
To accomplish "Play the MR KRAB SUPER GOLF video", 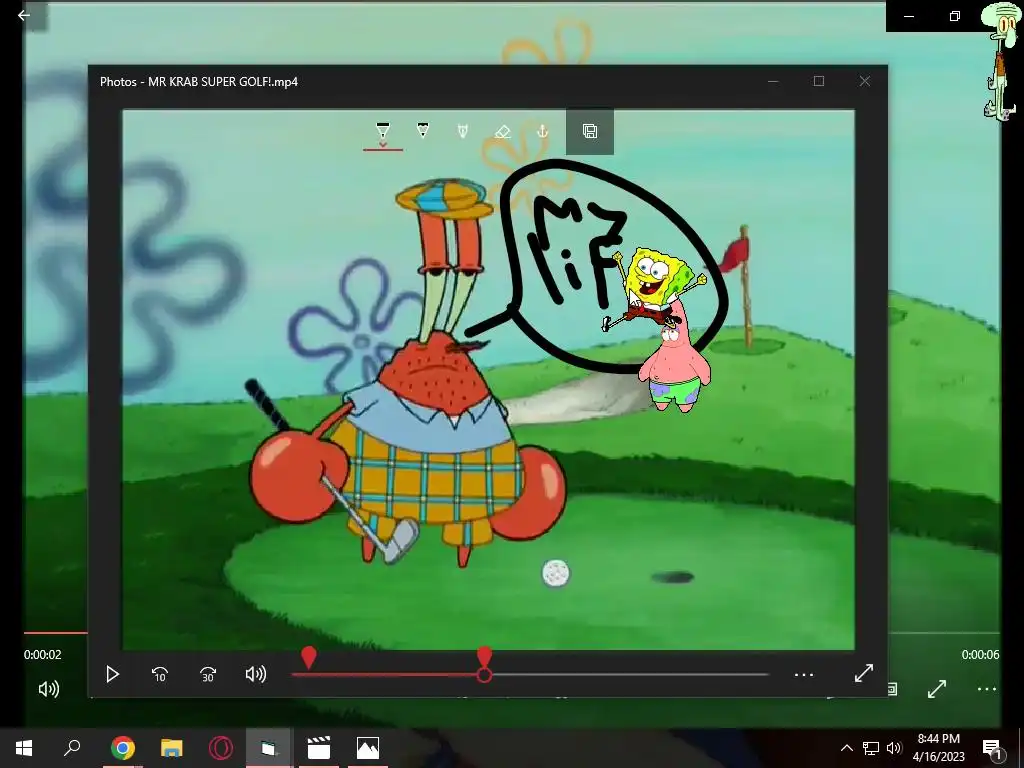I will (112, 674).
